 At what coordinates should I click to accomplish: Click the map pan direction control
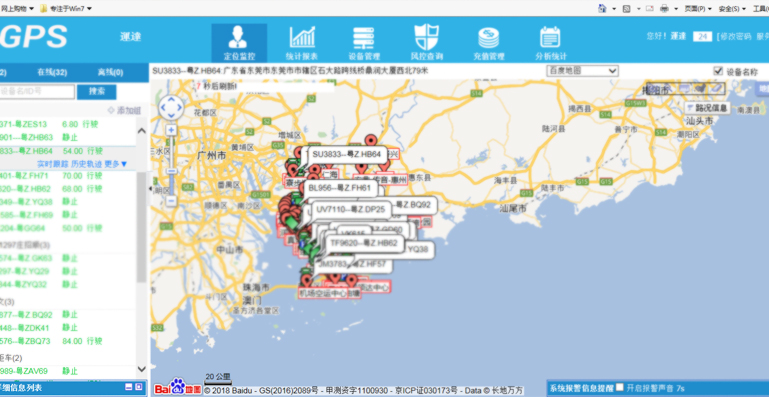point(171,107)
